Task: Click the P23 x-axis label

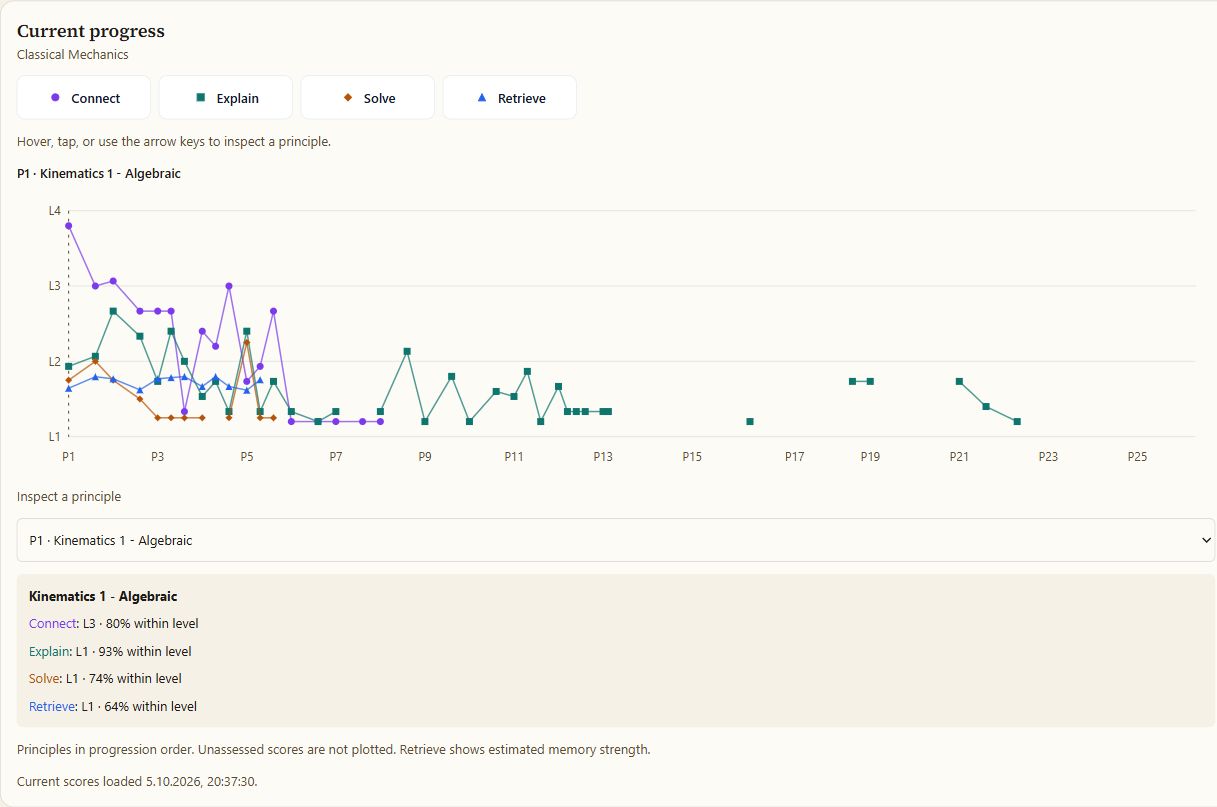Action: pyautogui.click(x=1048, y=457)
